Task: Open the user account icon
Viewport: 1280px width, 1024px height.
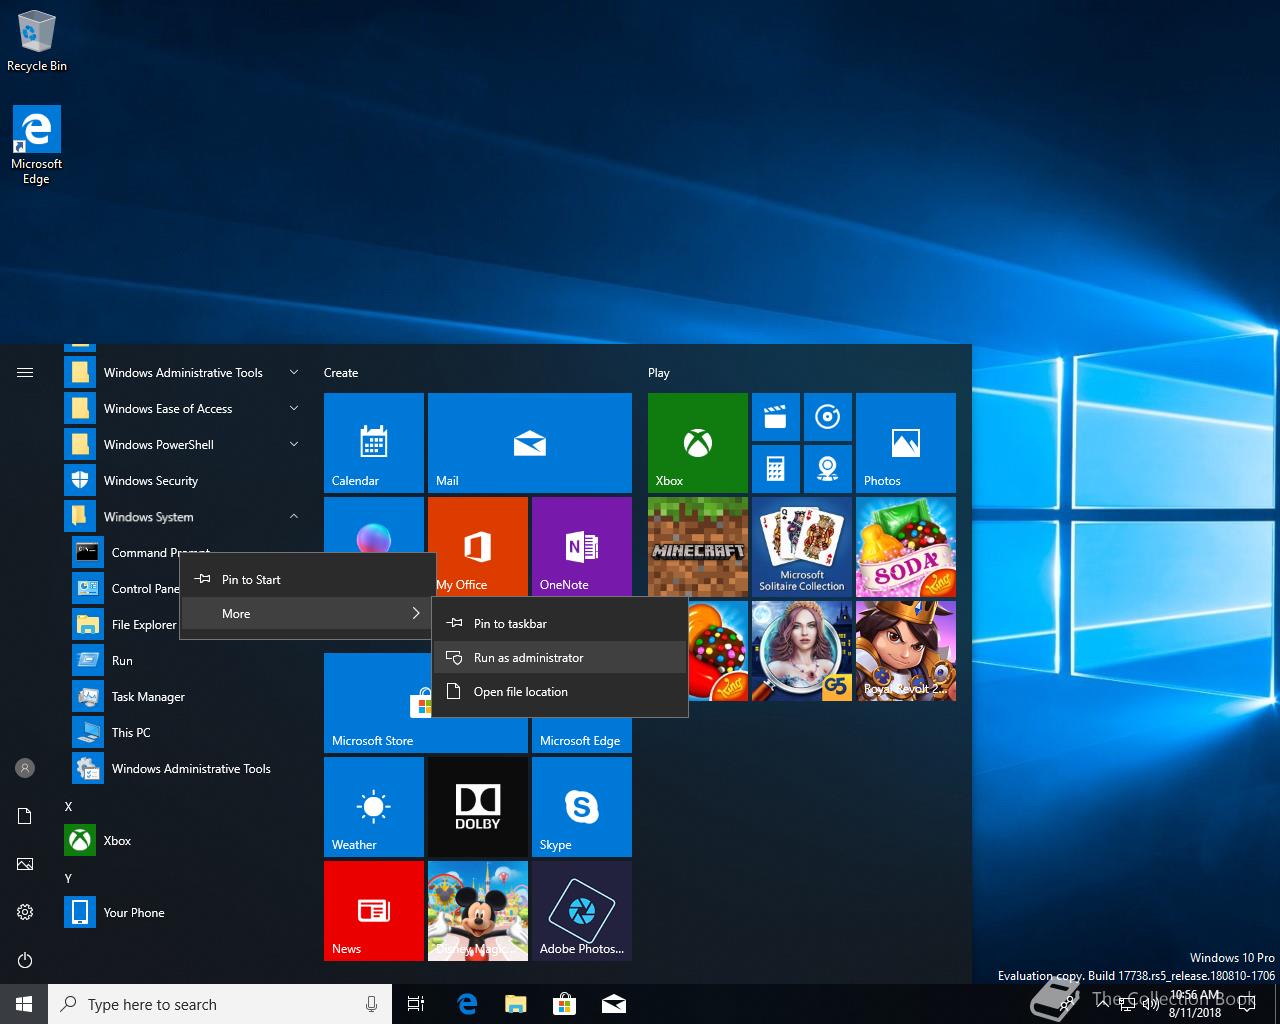Action: point(25,768)
